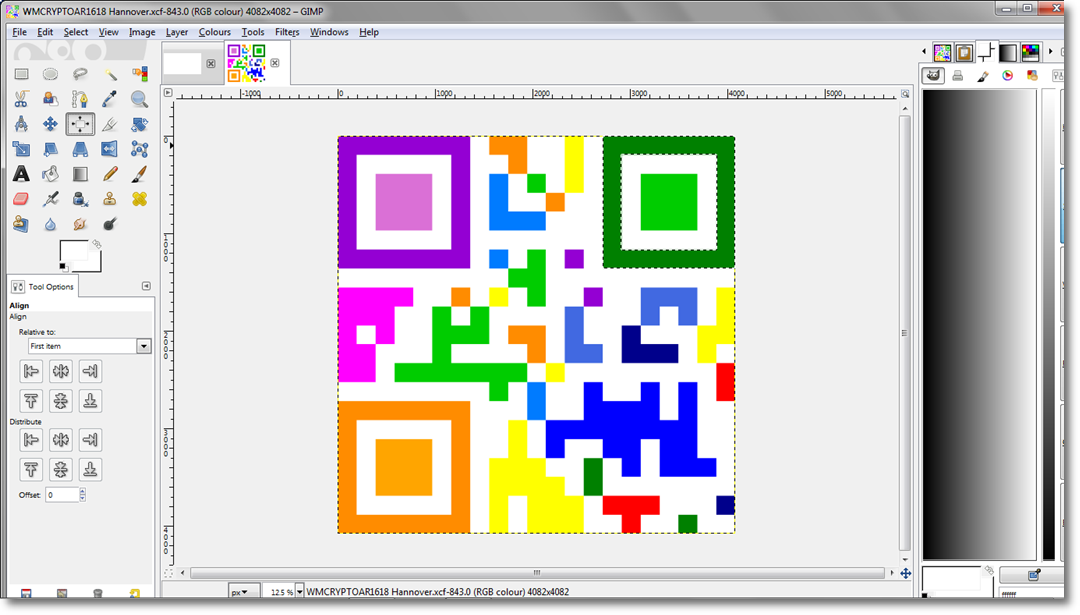Viewport: 1080px width, 615px height.
Task: Align left edge of target
Action: [x=31, y=371]
